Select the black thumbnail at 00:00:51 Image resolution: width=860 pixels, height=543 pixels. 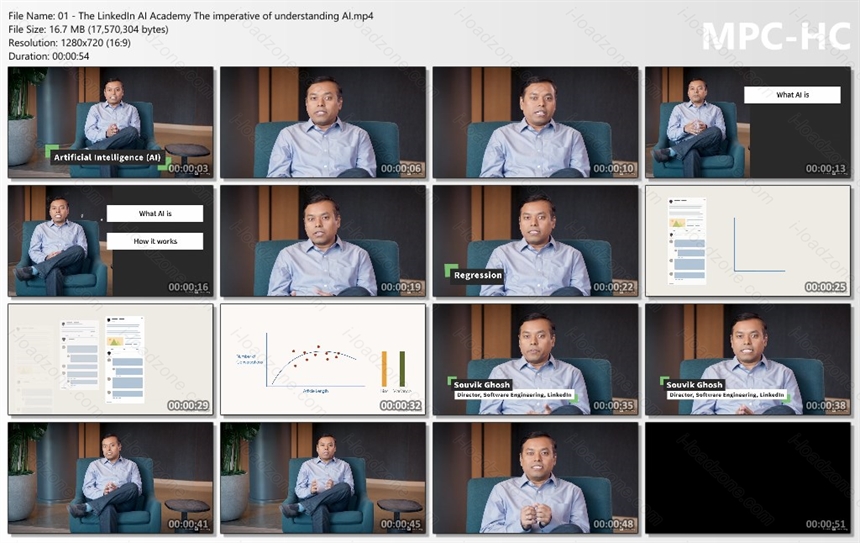point(748,478)
